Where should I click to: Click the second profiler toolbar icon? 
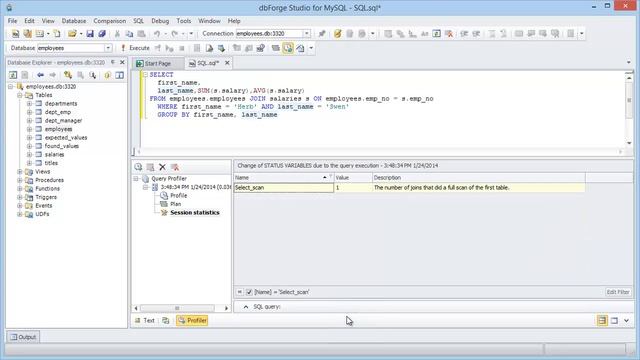pos(150,167)
